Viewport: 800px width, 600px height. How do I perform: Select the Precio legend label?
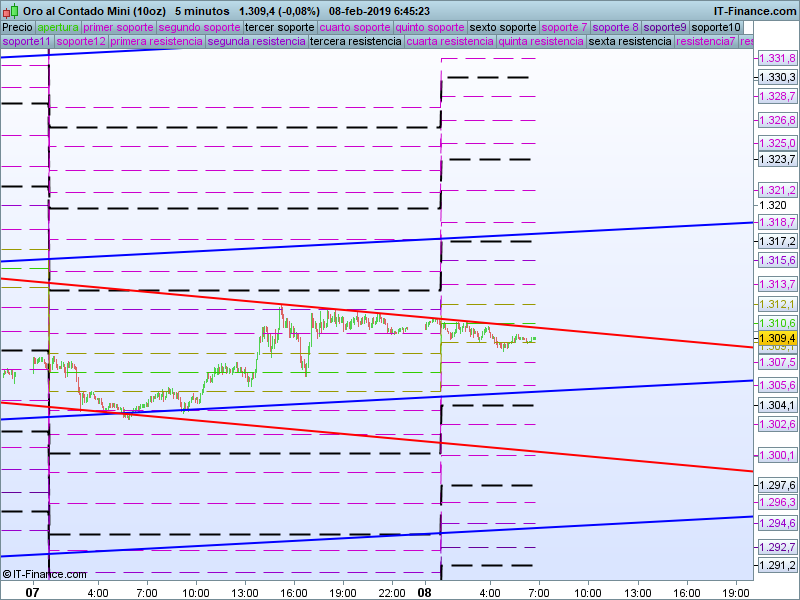pos(17,27)
